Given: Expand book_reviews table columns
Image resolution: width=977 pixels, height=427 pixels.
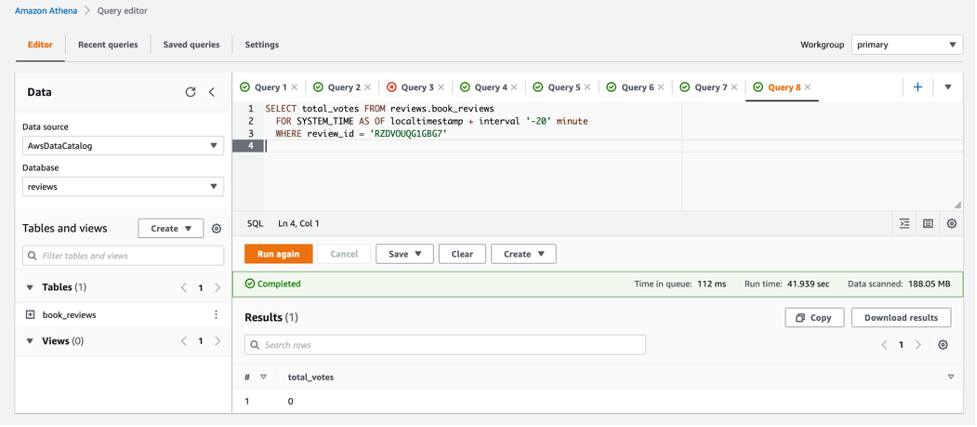Looking at the screenshot, I should [30, 315].
